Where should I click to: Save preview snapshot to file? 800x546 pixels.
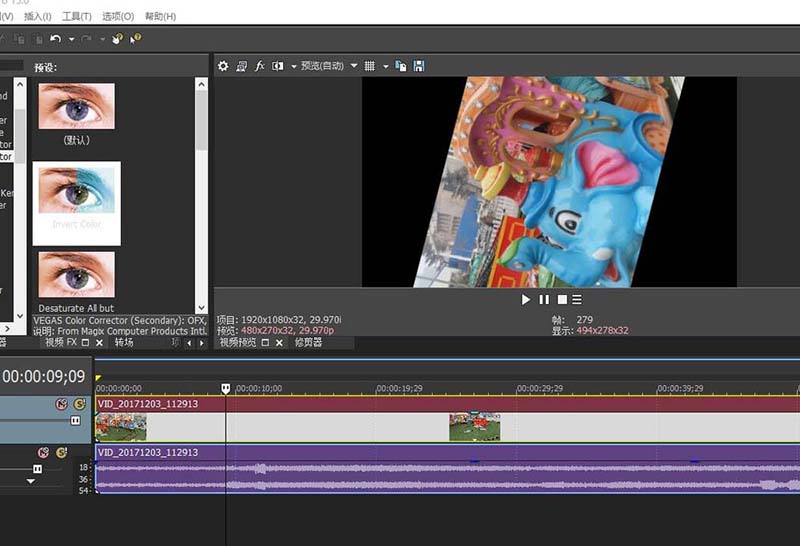(419, 66)
